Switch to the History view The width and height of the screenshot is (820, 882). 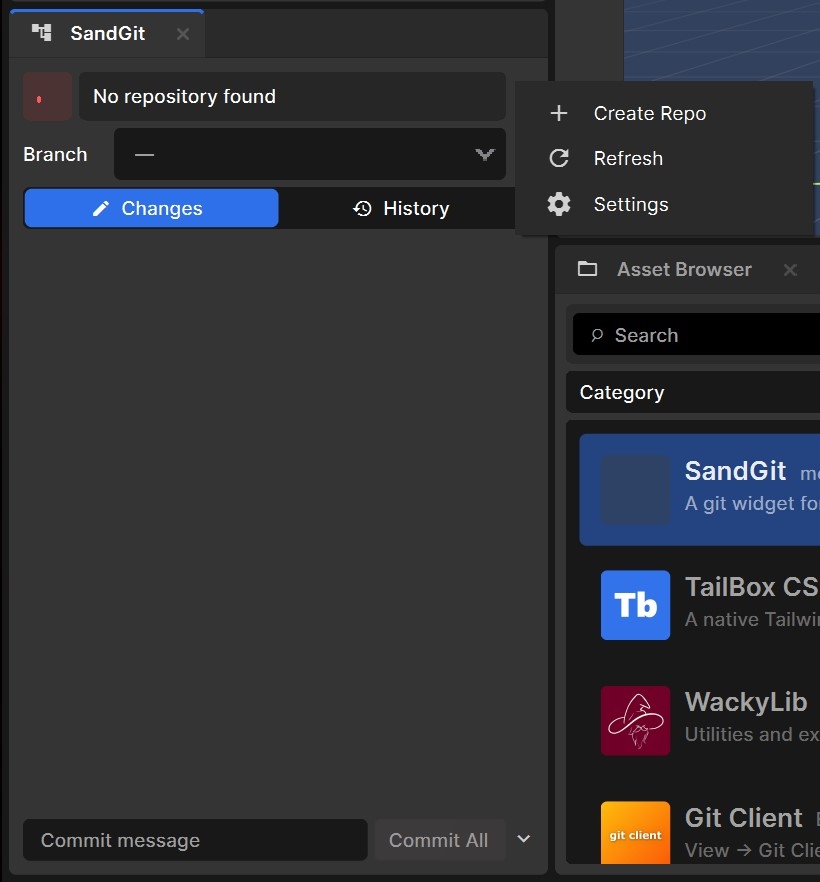click(x=401, y=208)
